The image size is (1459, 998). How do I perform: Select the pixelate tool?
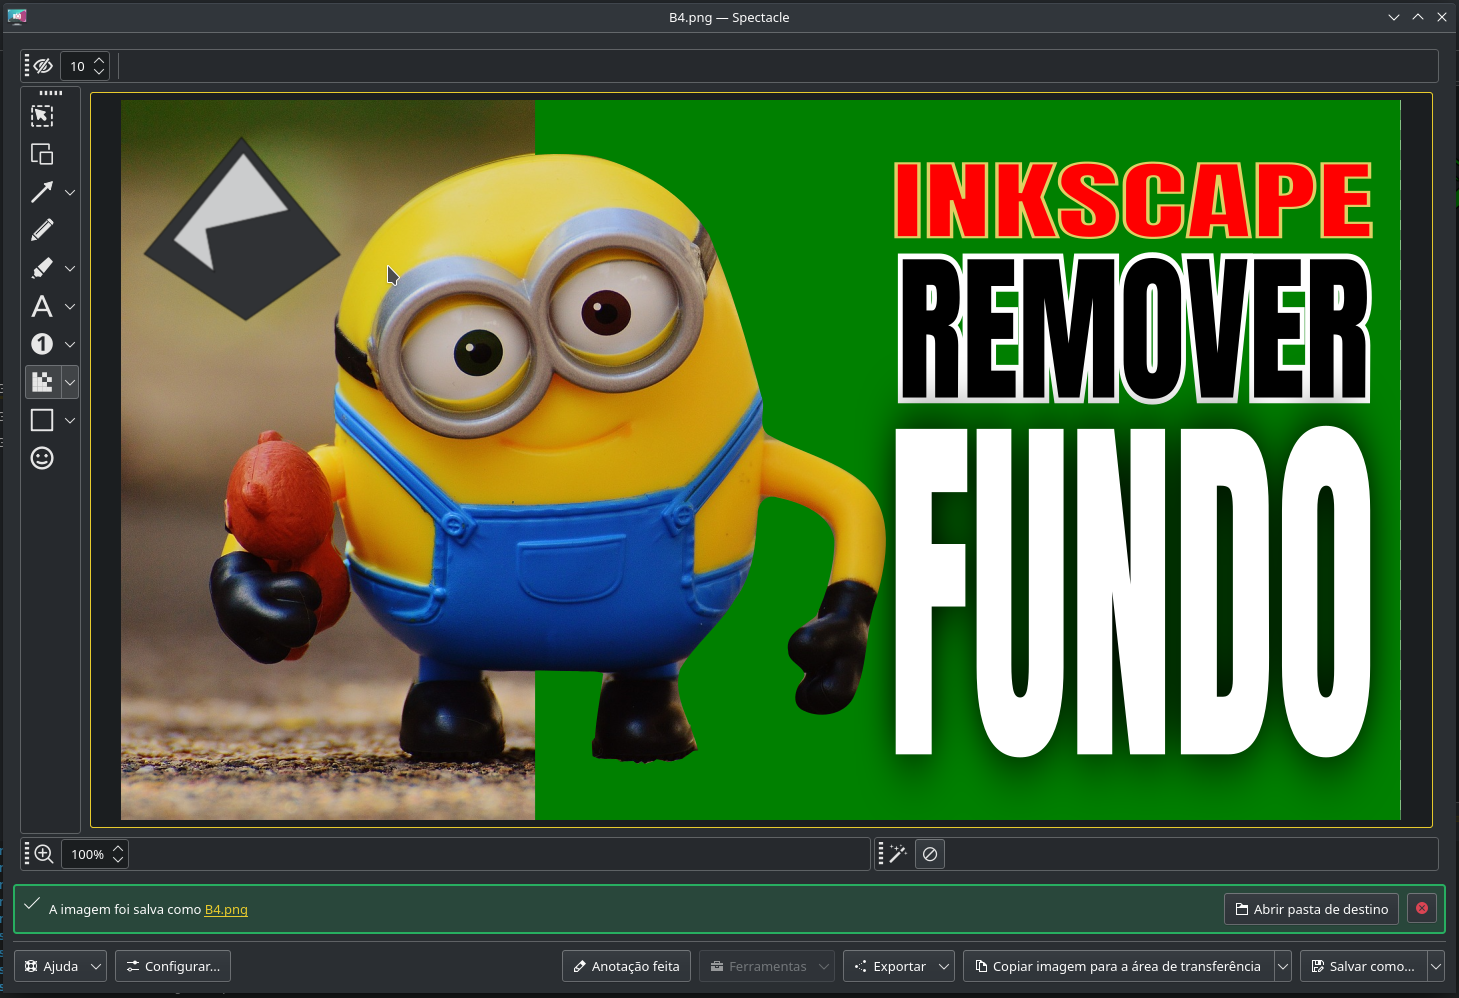tap(42, 382)
